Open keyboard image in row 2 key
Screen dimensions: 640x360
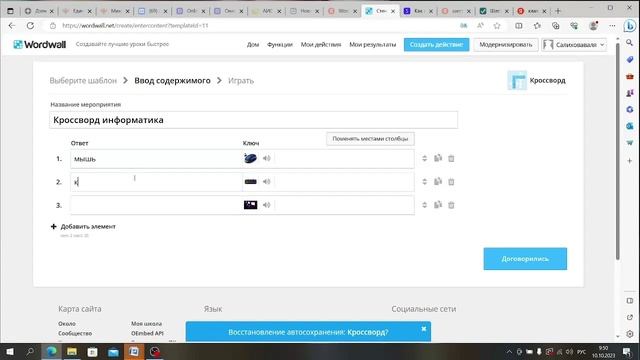(x=250, y=182)
